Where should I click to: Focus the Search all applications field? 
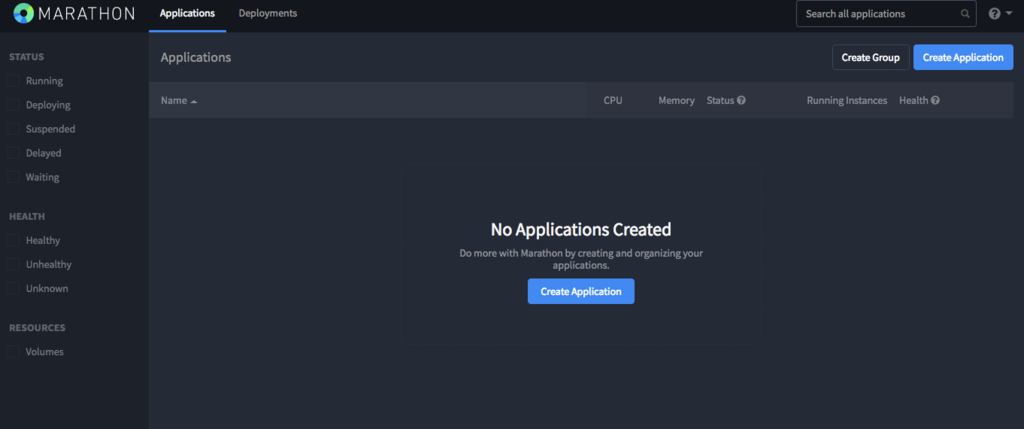[886, 14]
